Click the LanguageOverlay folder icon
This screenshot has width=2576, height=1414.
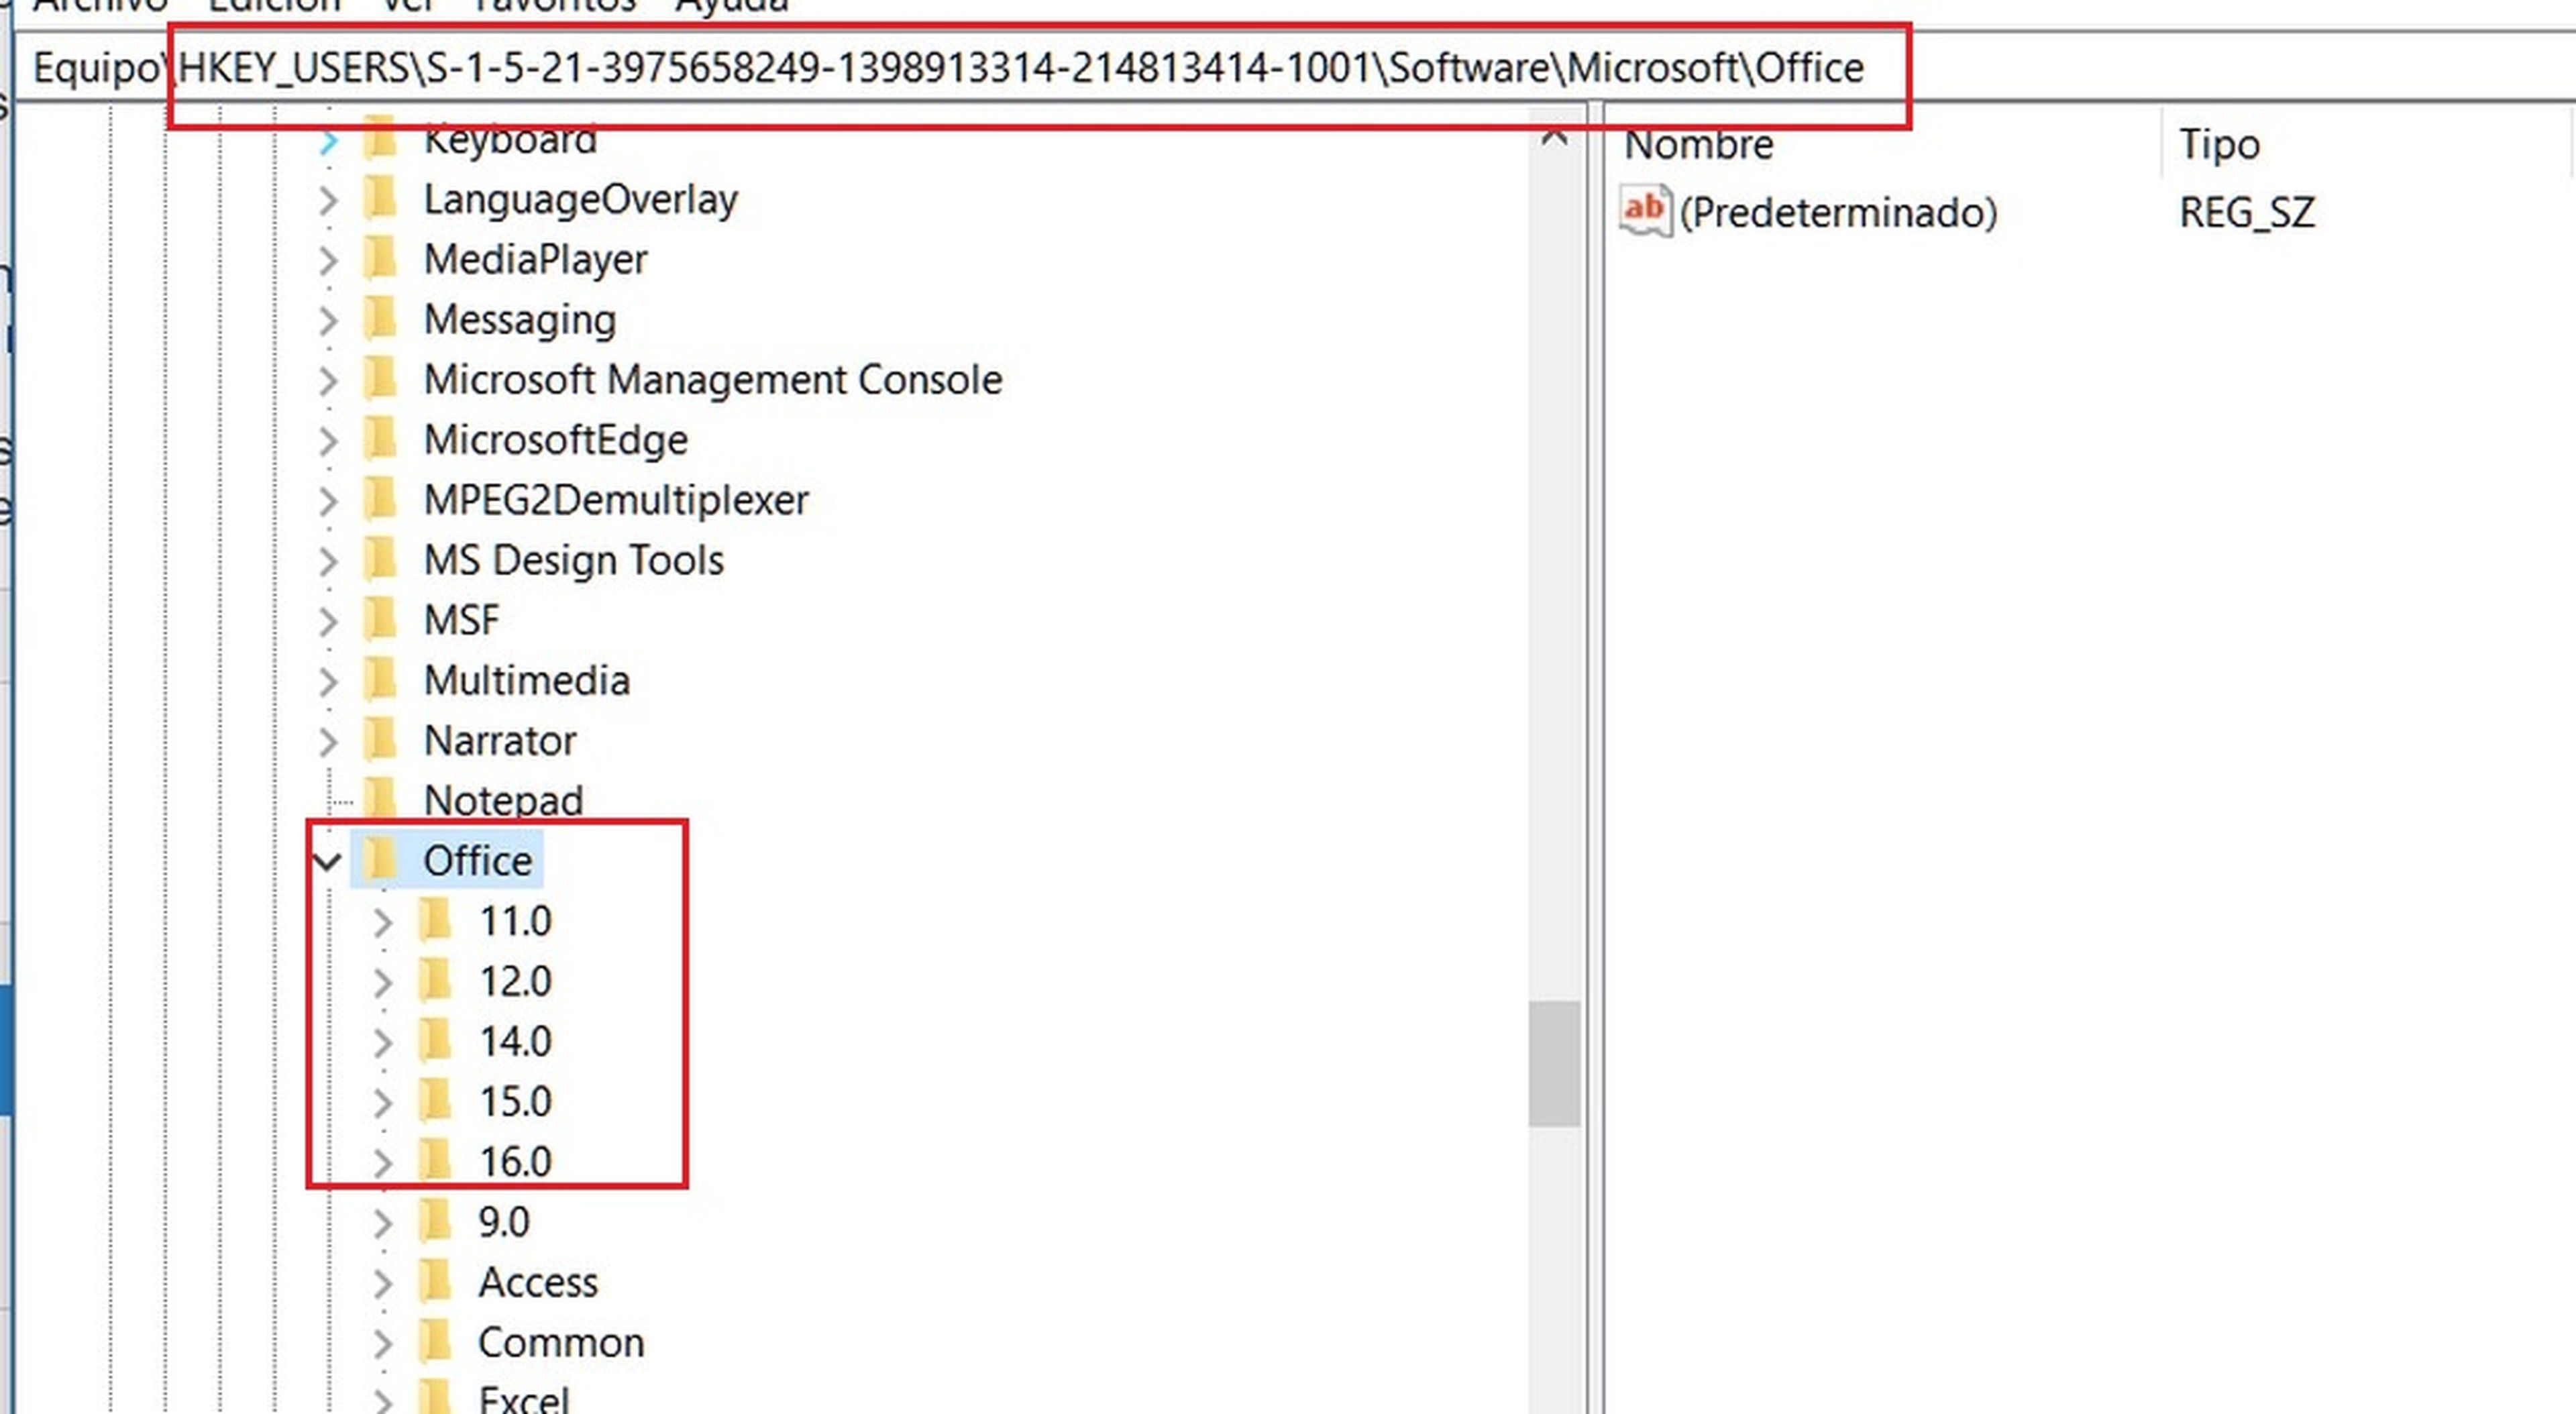pyautogui.click(x=380, y=198)
